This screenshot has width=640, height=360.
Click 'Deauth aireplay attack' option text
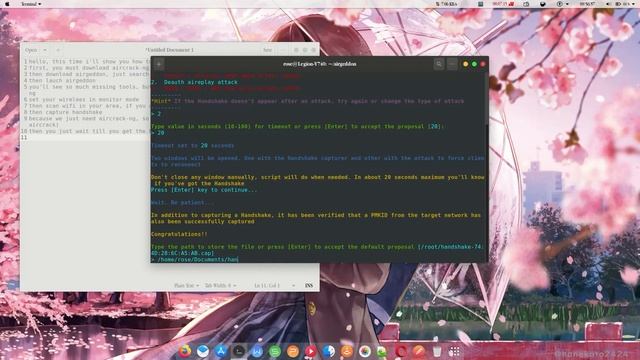coord(200,82)
